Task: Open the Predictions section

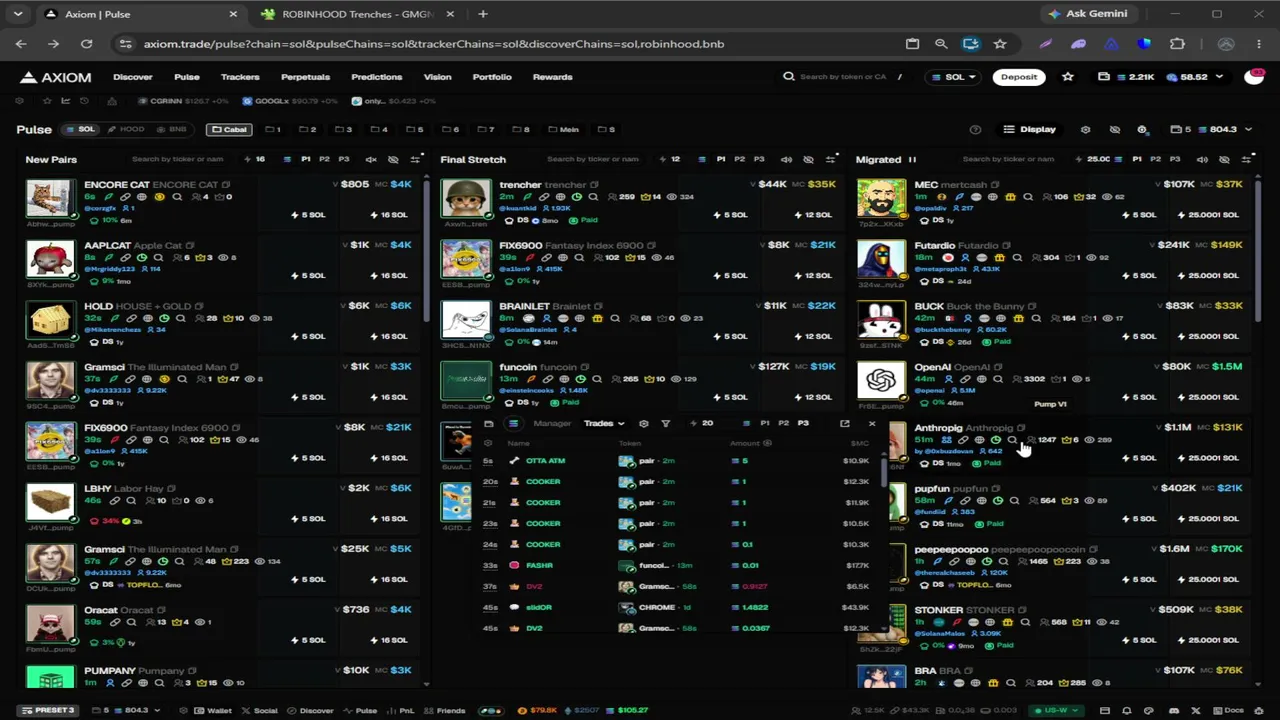Action: click(376, 77)
